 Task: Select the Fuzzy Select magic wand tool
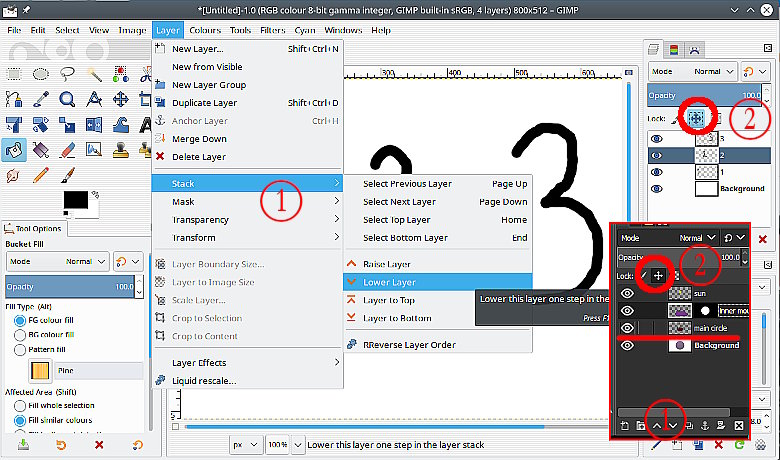click(x=94, y=75)
